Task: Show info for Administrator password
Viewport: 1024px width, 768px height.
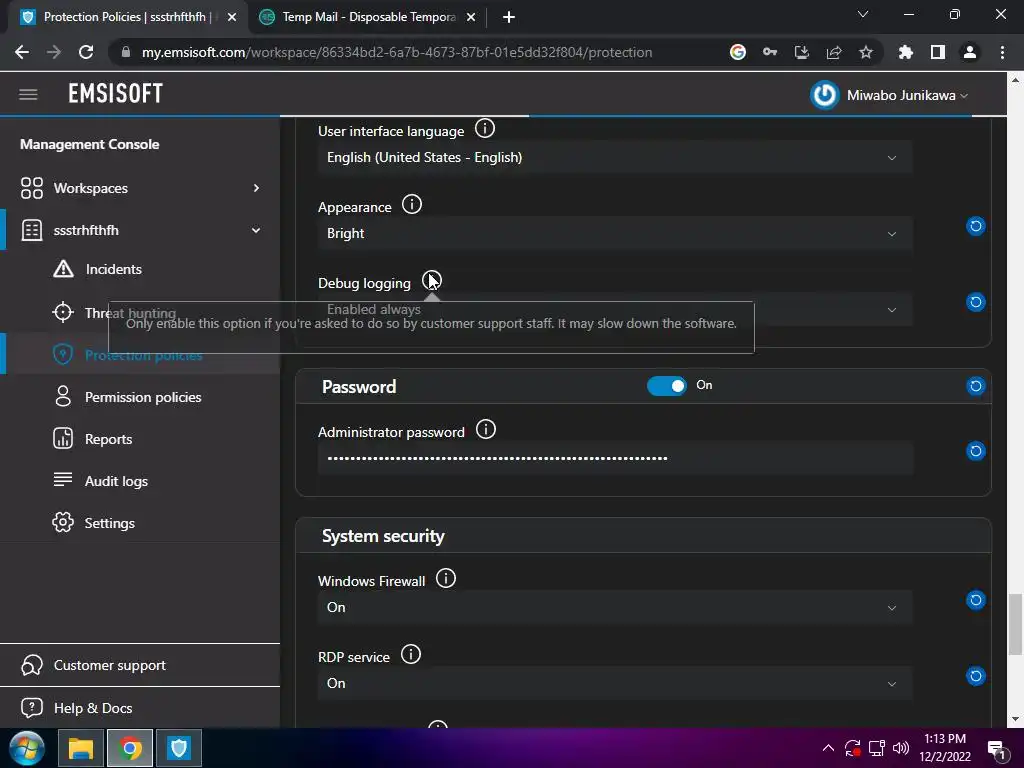Action: (486, 430)
